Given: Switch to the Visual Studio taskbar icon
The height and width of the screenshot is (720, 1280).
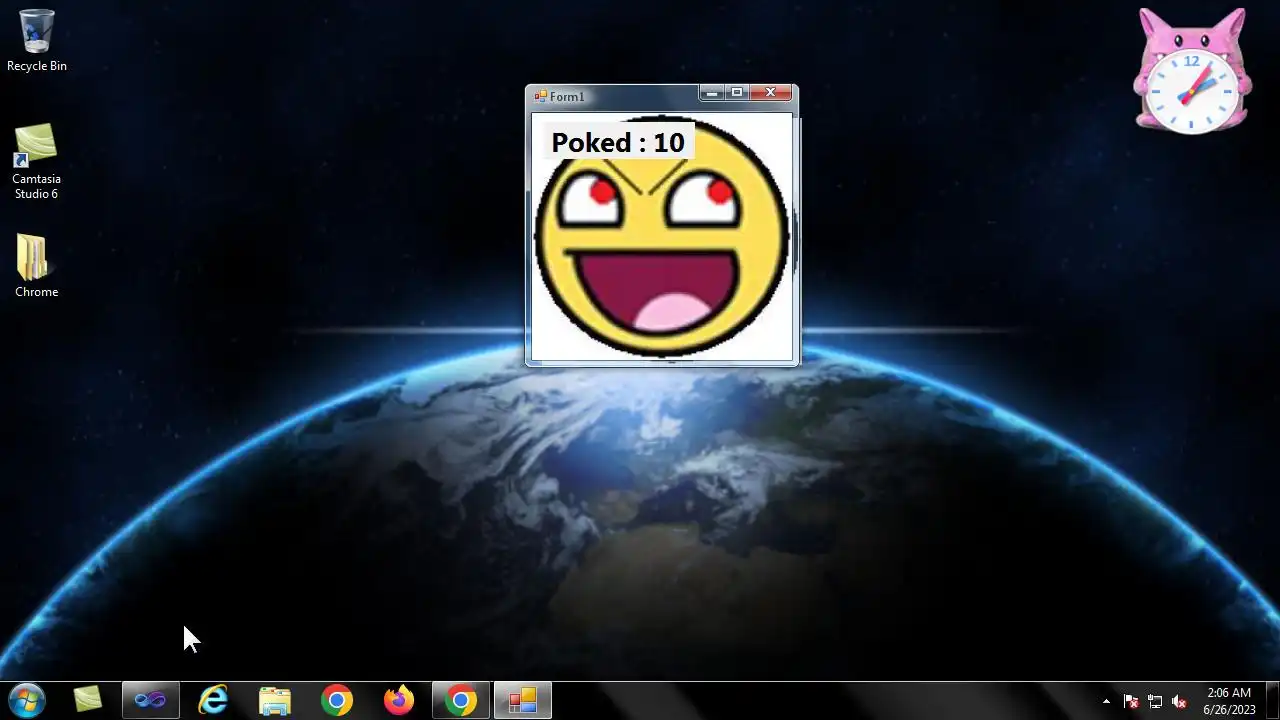Looking at the screenshot, I should click(150, 700).
